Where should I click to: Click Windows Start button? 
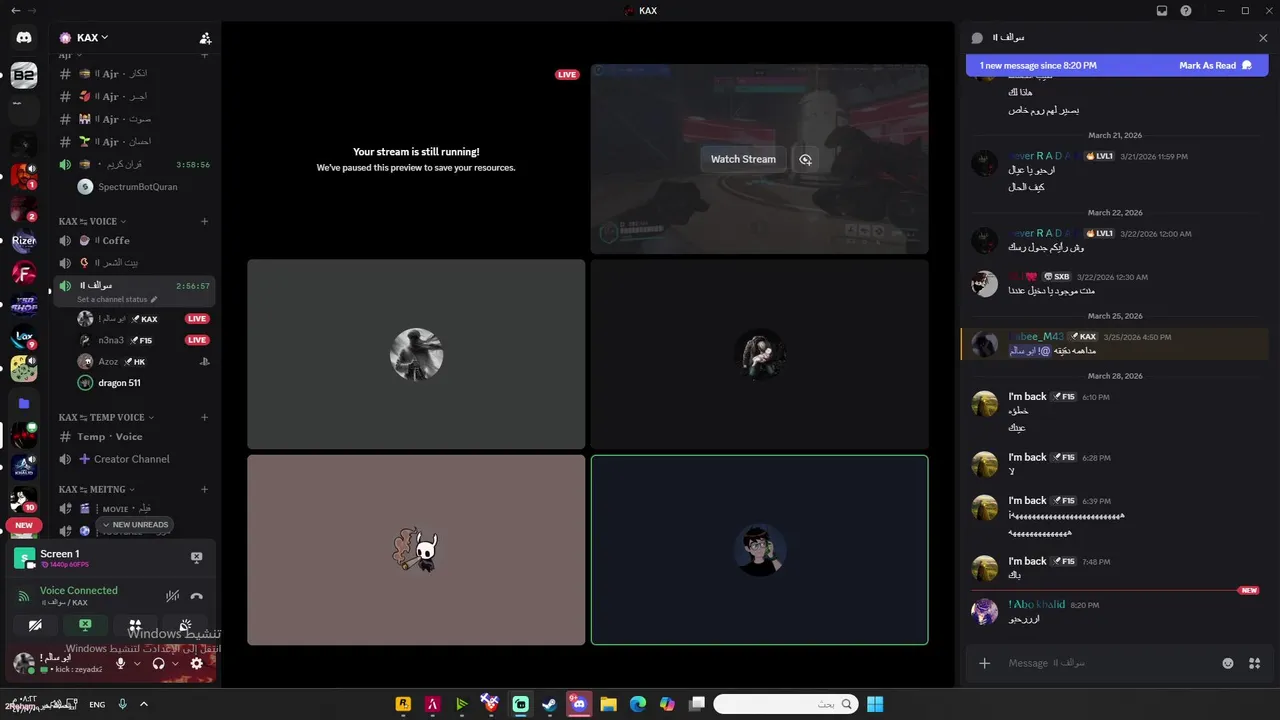click(875, 704)
